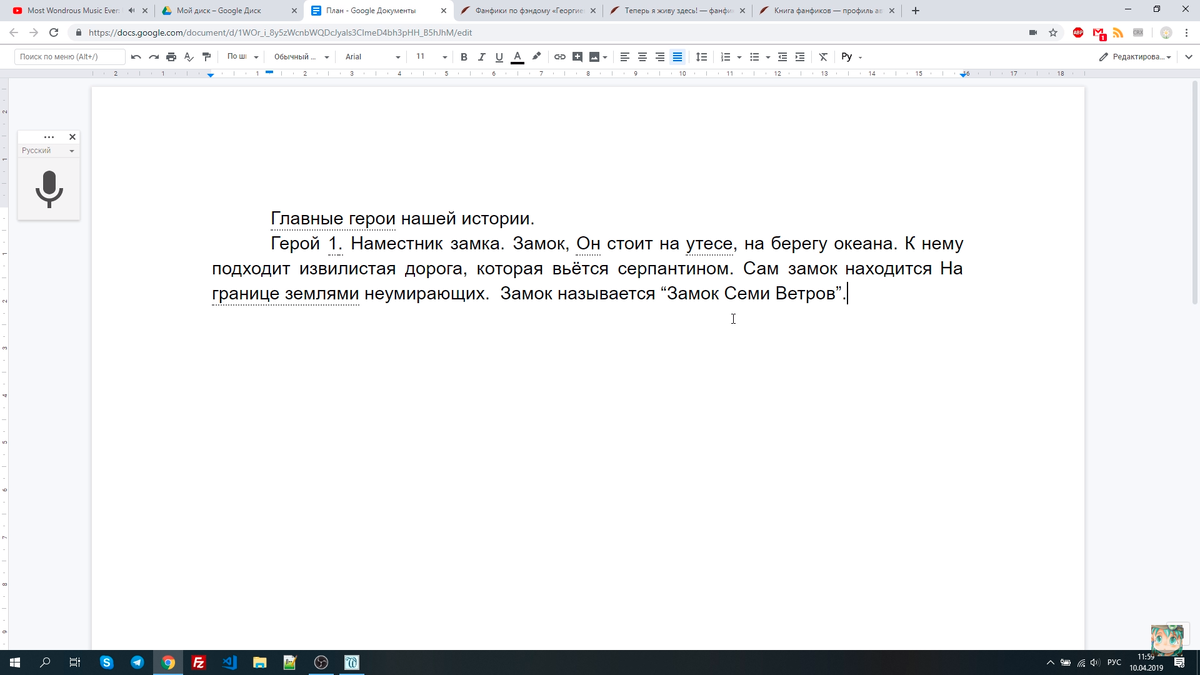Undo the last action

click(x=136, y=57)
